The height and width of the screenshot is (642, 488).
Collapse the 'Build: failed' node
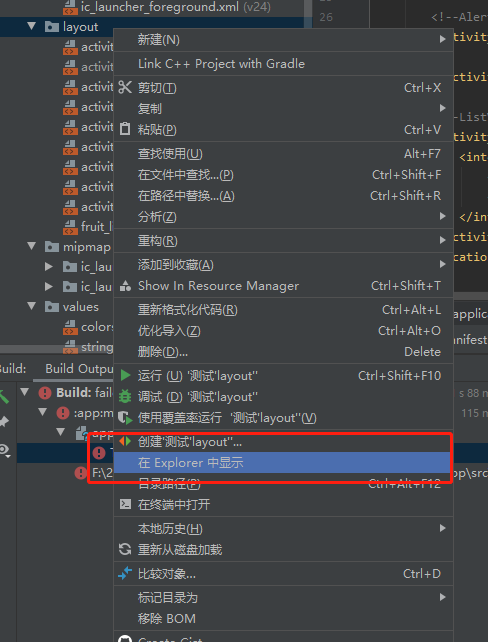click(25, 392)
